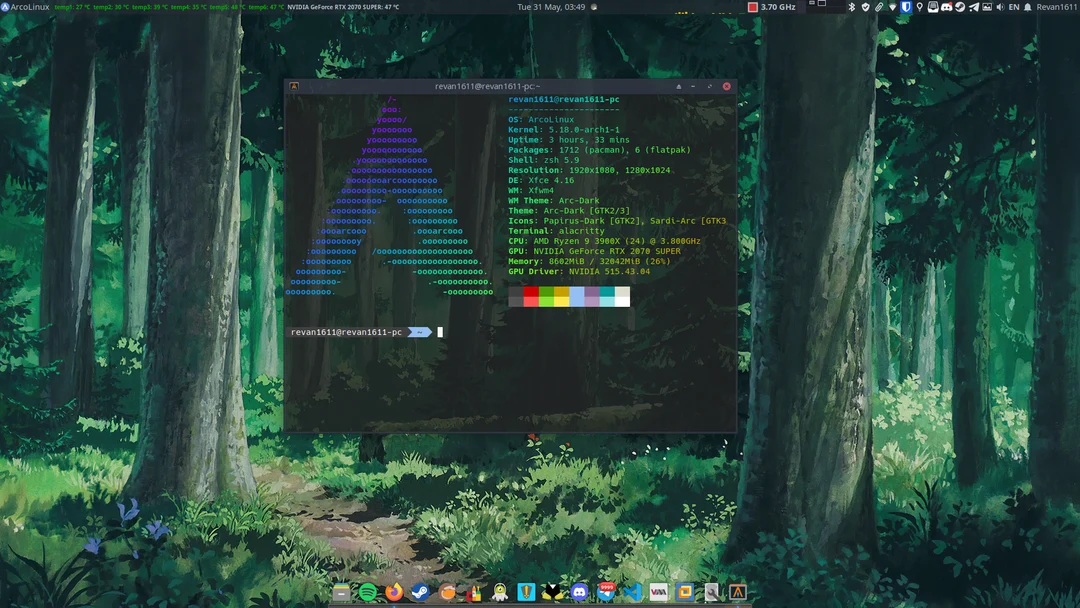Open Spotify from the dock
This screenshot has height=608, width=1080.
click(367, 592)
